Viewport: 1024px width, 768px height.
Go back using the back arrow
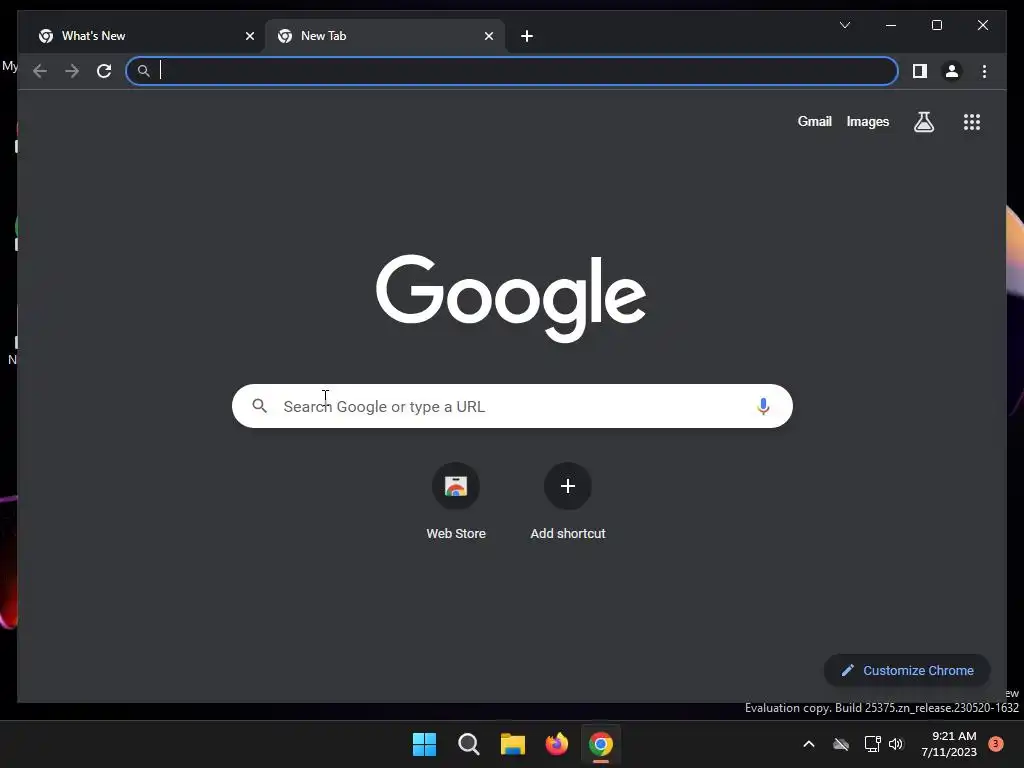(x=40, y=71)
